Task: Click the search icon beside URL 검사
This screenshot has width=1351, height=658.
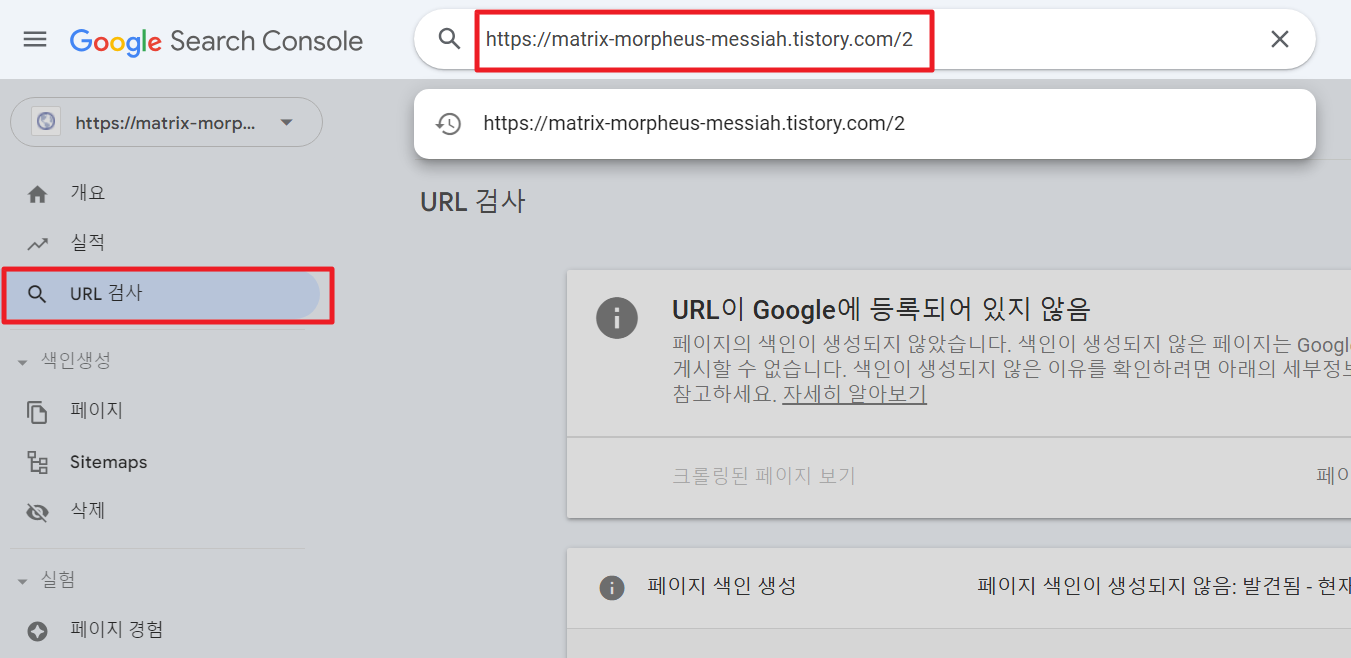Action: point(37,294)
